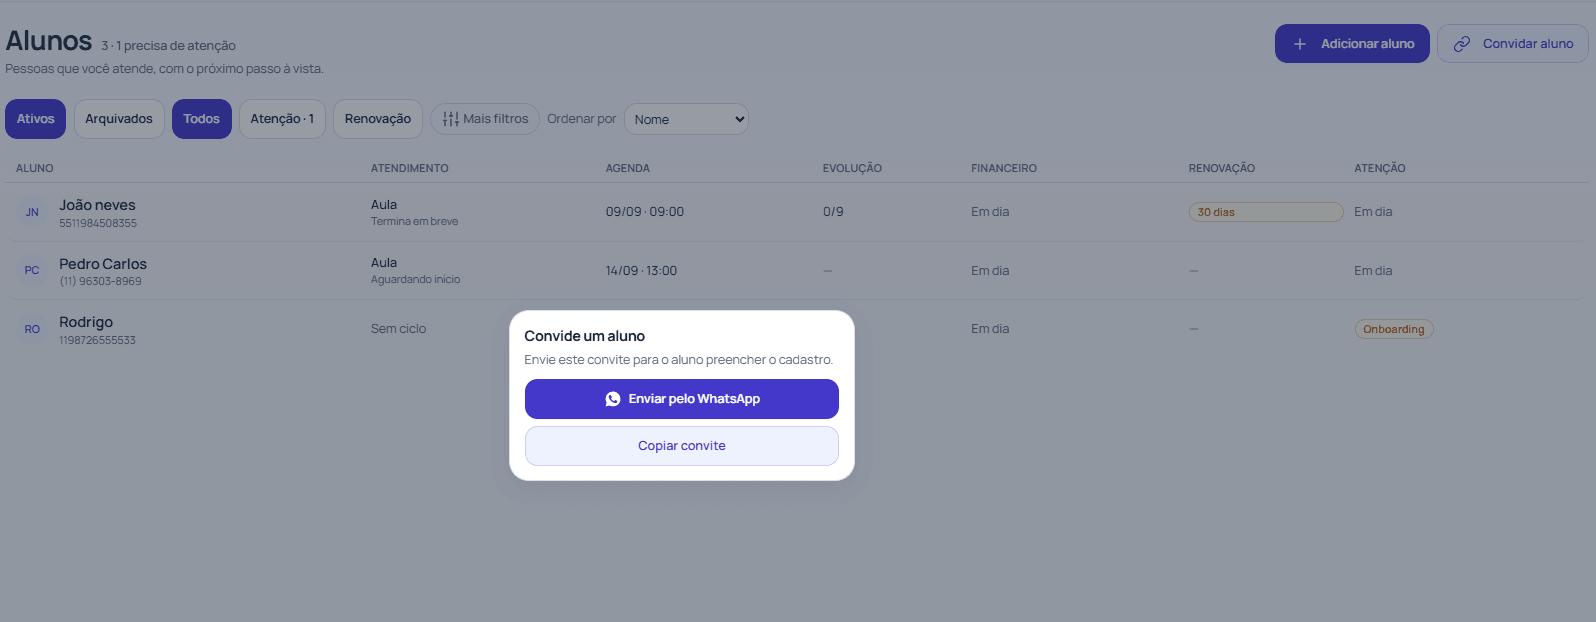Click the plus icon in Adicionar aluno
The width and height of the screenshot is (1596, 622).
1300,44
